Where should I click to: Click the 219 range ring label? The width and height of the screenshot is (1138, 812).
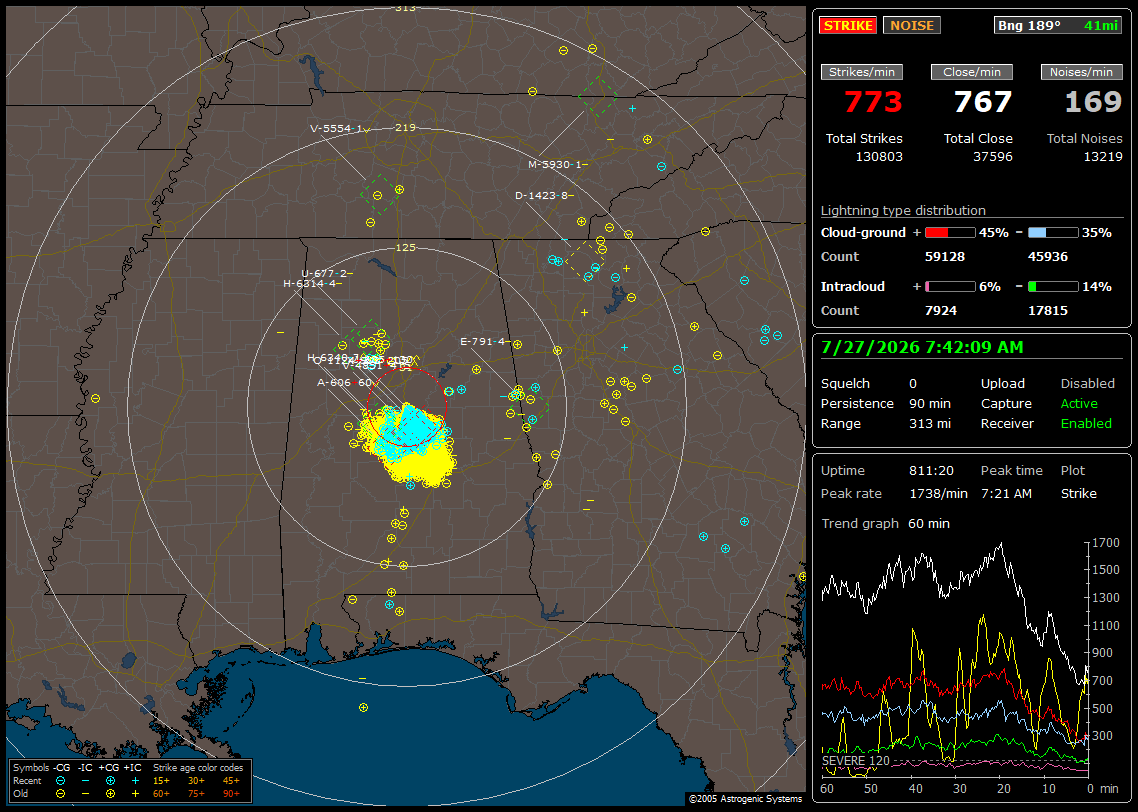click(x=405, y=128)
